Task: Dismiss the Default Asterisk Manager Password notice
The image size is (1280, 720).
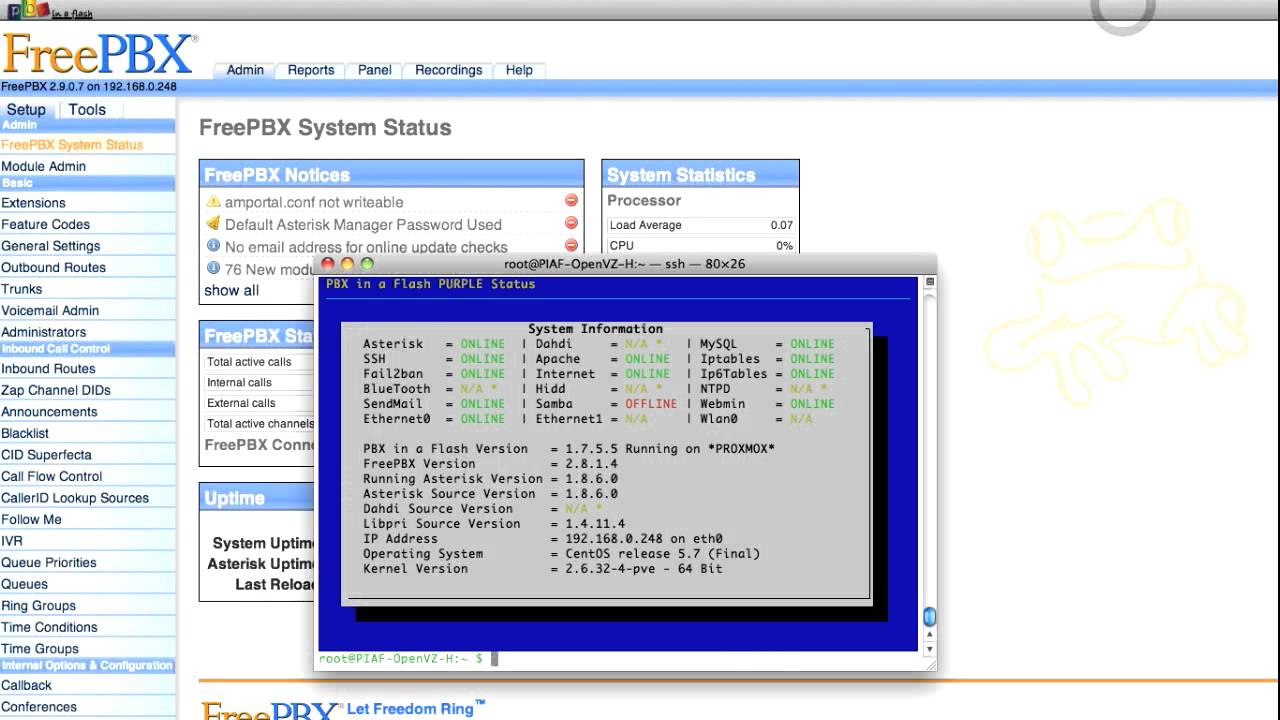Action: click(571, 223)
